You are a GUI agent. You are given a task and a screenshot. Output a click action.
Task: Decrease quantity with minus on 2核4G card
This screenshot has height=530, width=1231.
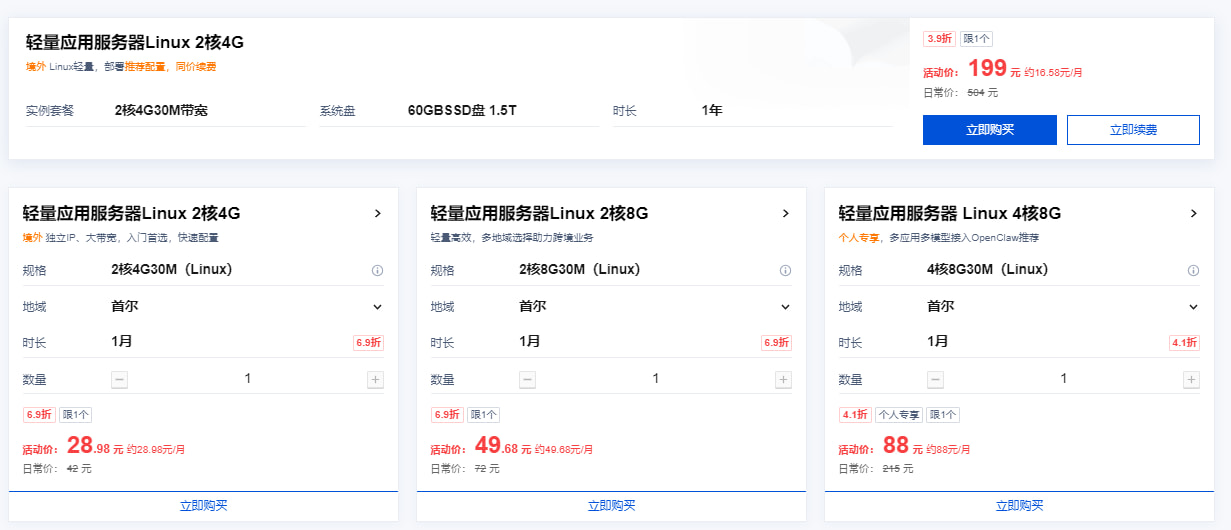click(120, 380)
